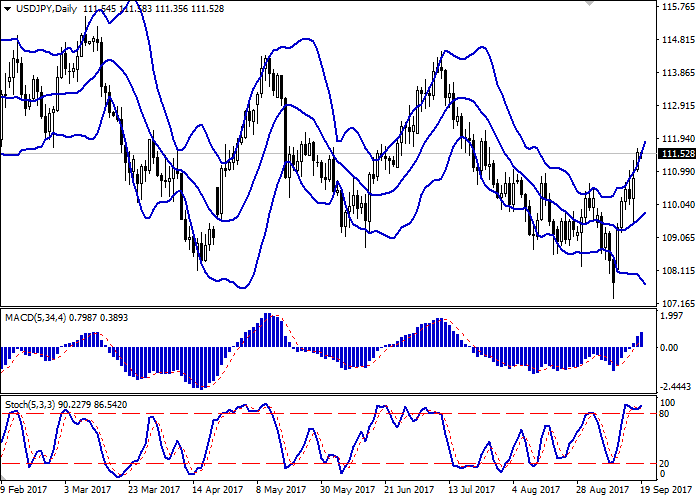Click the 108.115 price axis label
Viewport: 696px width, 500px height.
coord(678,270)
